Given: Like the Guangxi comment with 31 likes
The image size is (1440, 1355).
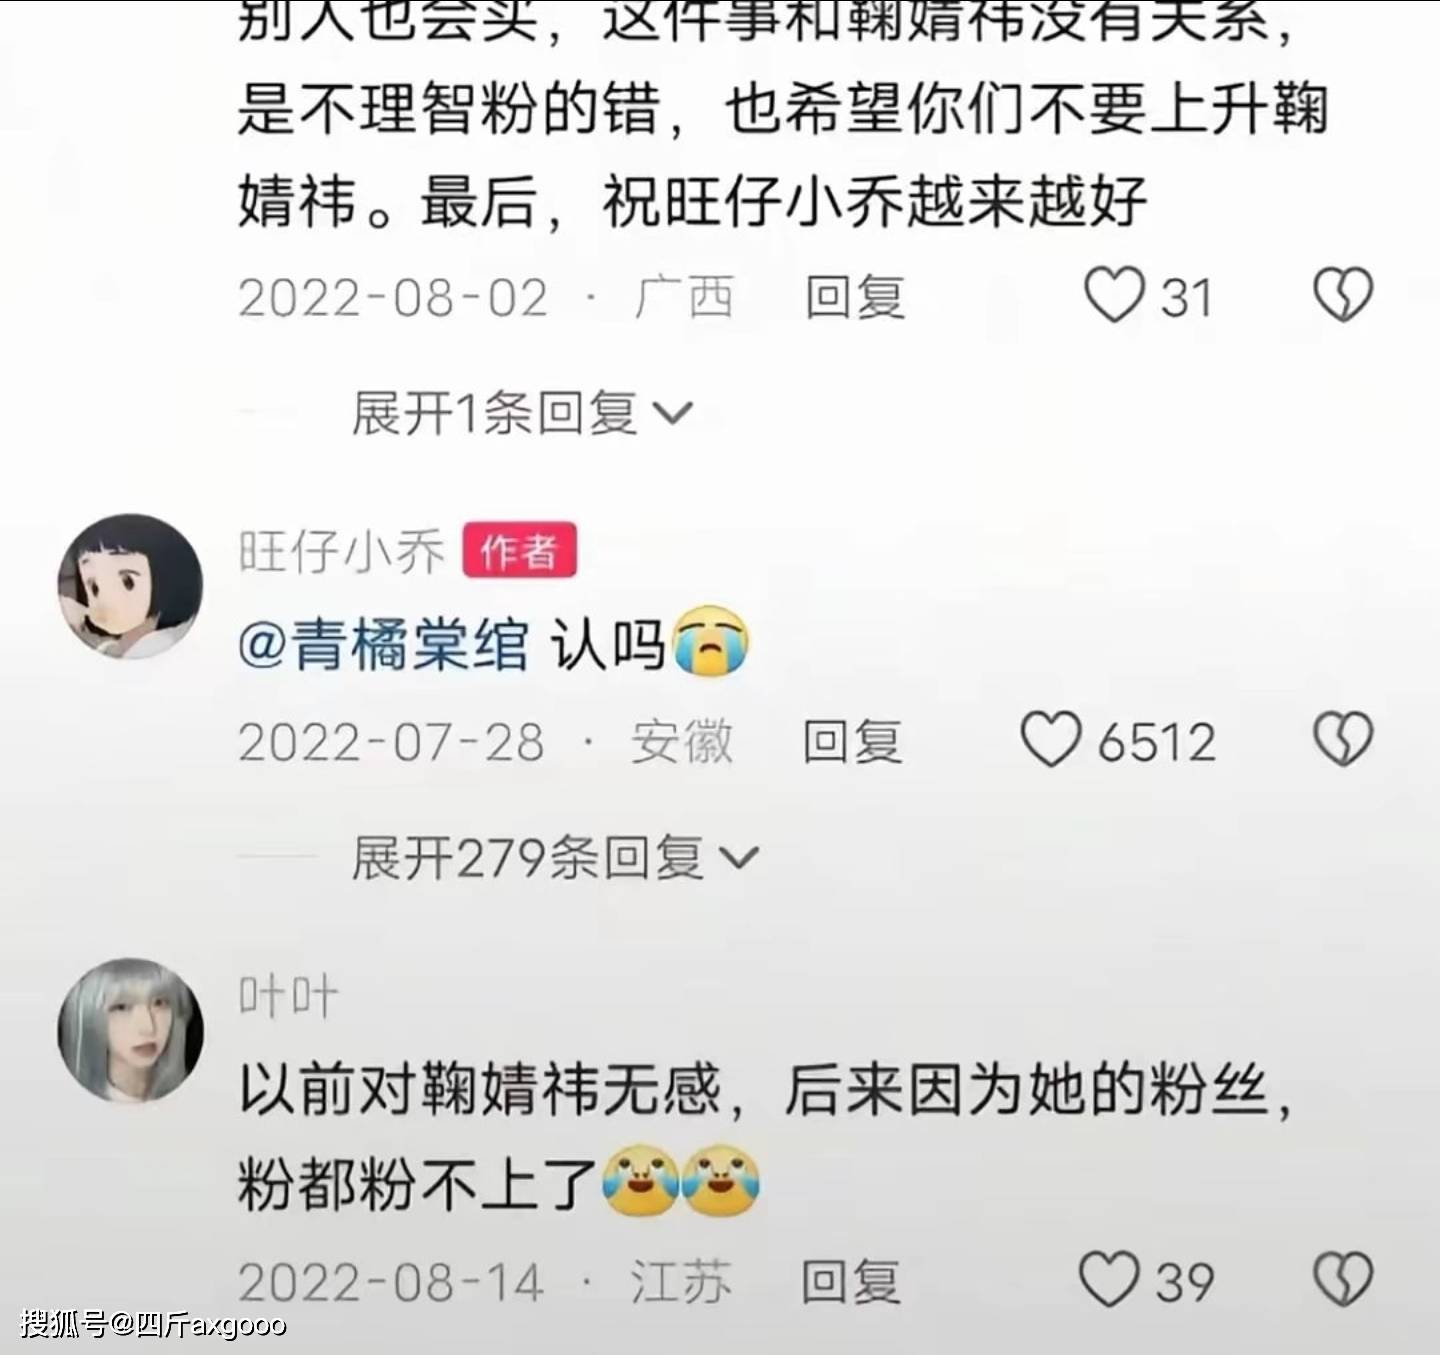Looking at the screenshot, I should [1114, 295].
